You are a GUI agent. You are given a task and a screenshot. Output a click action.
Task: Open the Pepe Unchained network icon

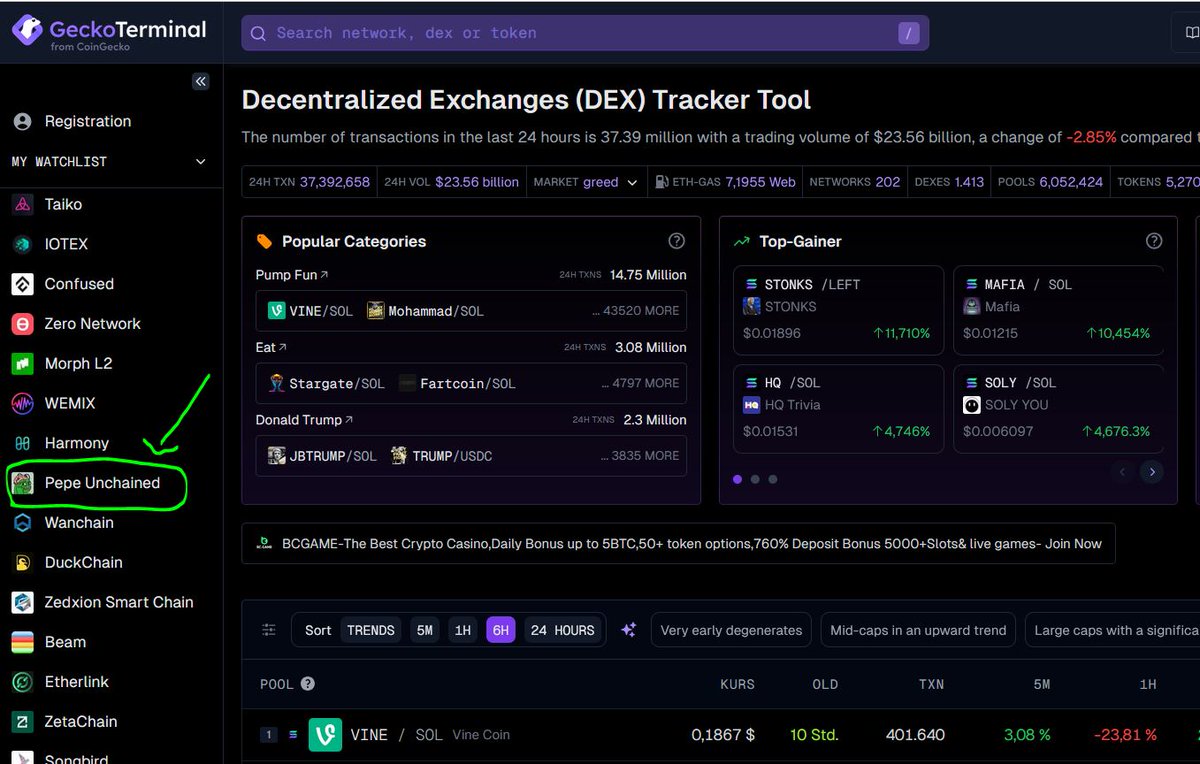point(22,483)
